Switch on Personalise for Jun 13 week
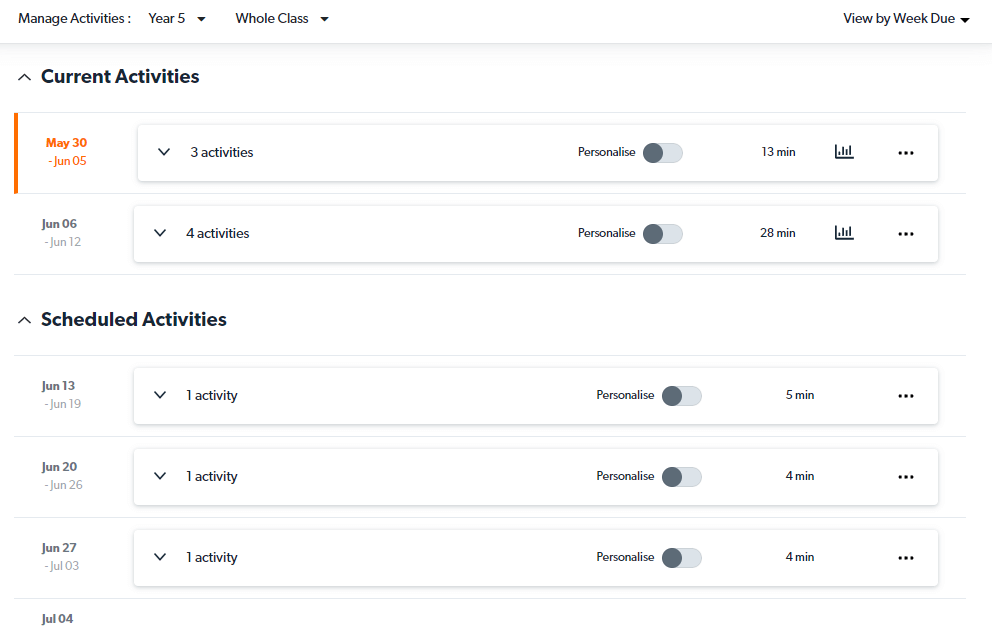 pos(681,396)
